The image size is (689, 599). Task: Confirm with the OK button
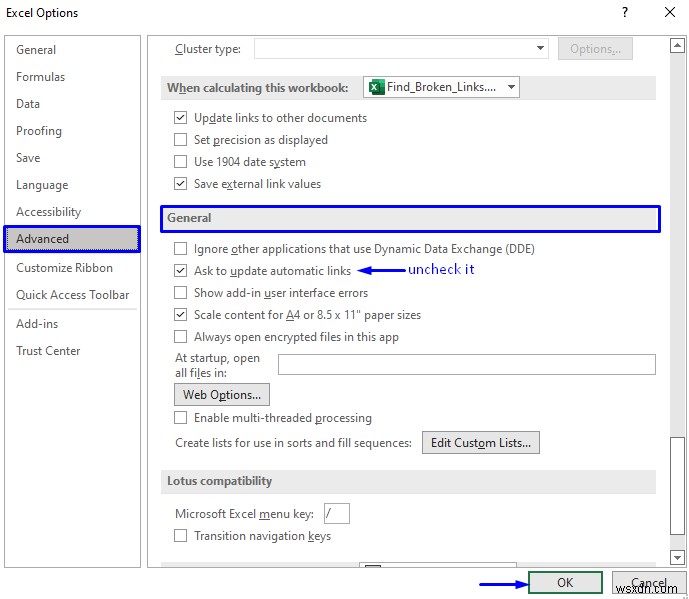coord(565,583)
